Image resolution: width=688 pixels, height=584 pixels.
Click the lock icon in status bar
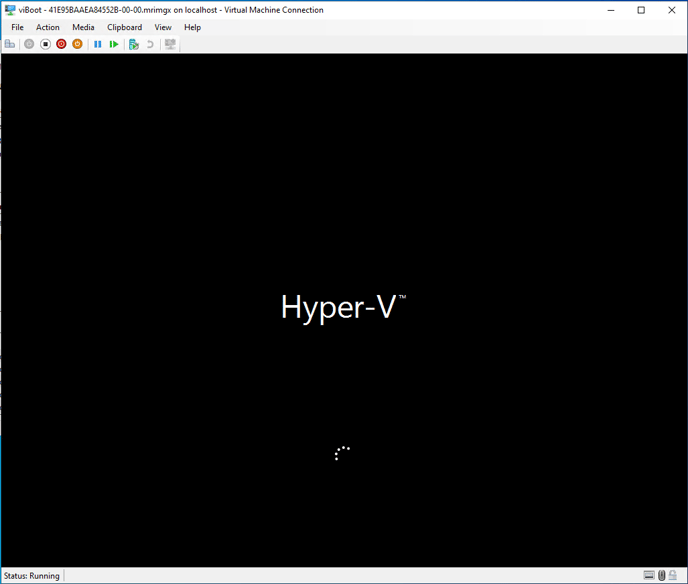[673, 575]
